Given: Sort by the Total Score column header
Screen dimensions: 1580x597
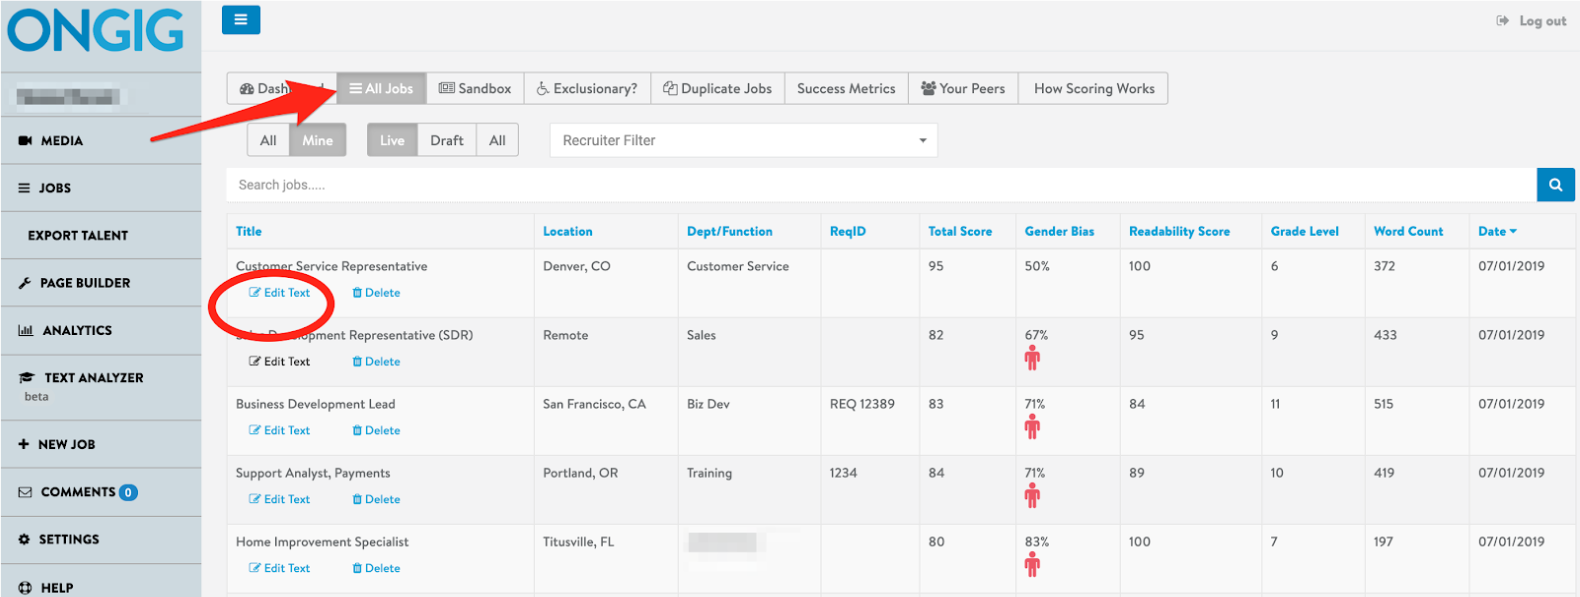Looking at the screenshot, I should pyautogui.click(x=960, y=231).
